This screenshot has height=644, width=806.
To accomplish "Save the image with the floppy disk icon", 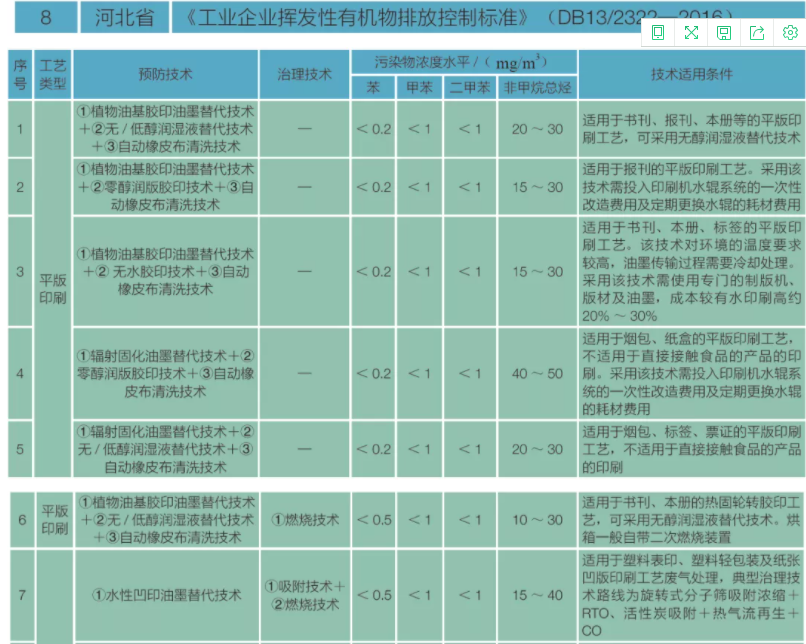I will (724, 33).
